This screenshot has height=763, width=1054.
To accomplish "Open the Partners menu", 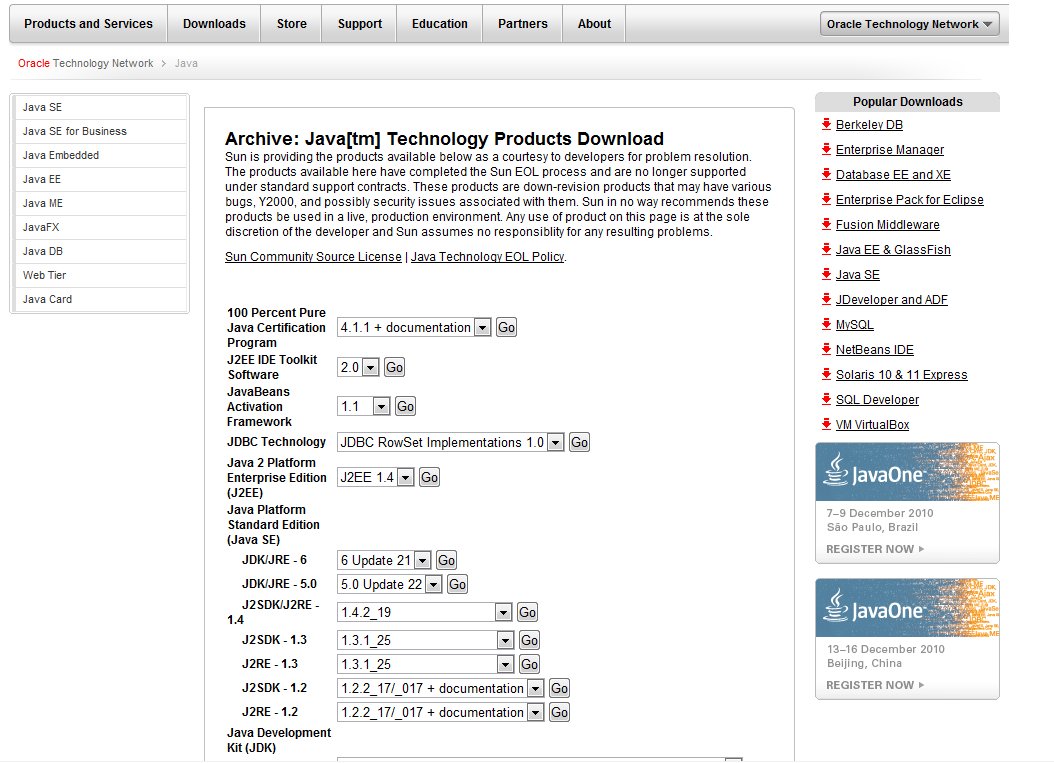I will tap(523, 24).
